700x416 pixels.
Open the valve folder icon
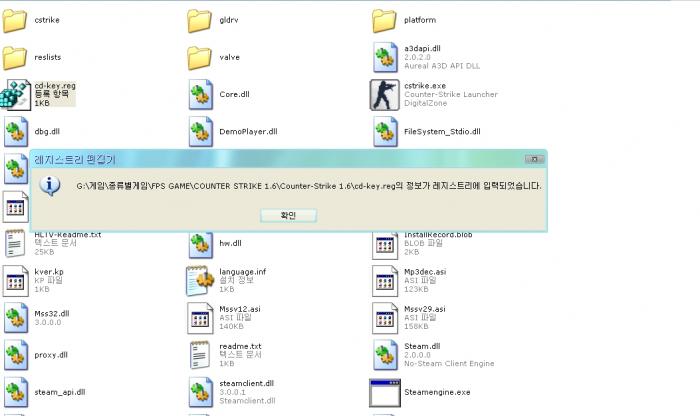(200, 58)
